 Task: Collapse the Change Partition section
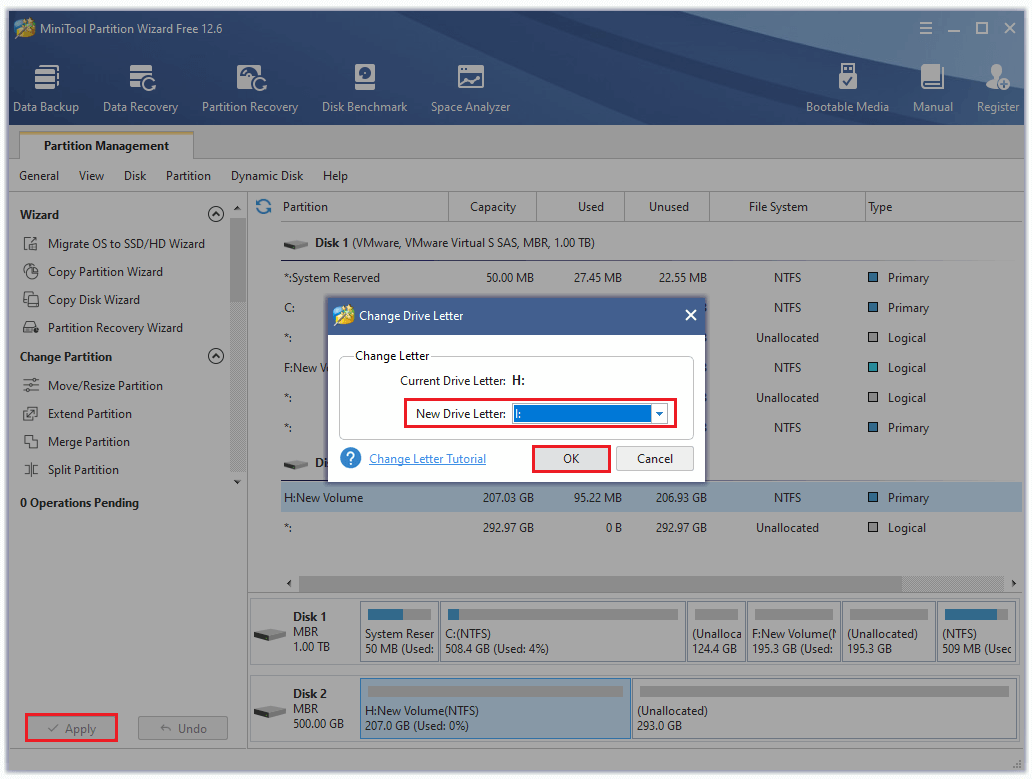point(215,356)
